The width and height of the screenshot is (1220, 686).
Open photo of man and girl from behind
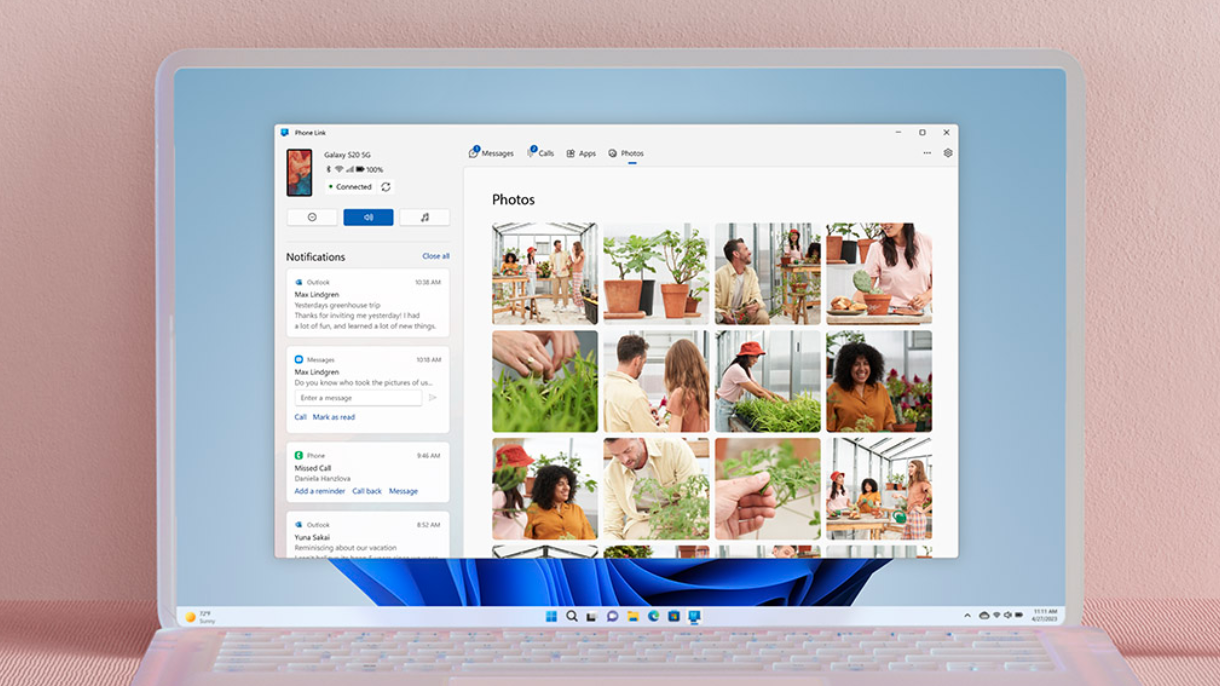(656, 381)
